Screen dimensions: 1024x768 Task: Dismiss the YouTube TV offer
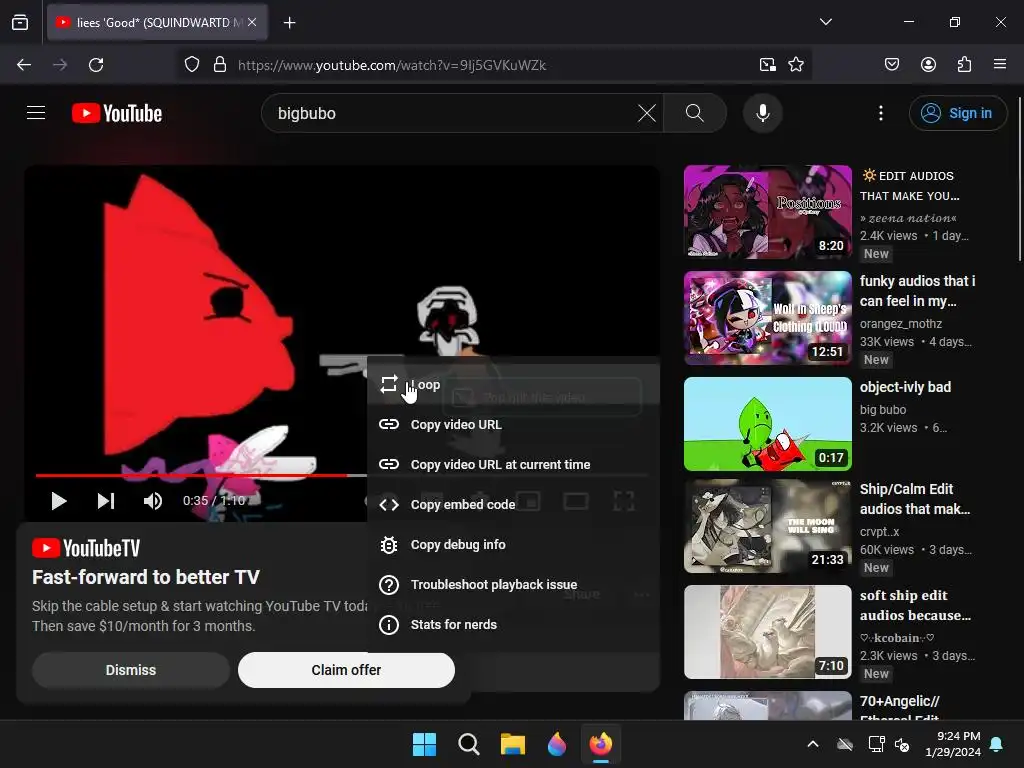(x=131, y=670)
